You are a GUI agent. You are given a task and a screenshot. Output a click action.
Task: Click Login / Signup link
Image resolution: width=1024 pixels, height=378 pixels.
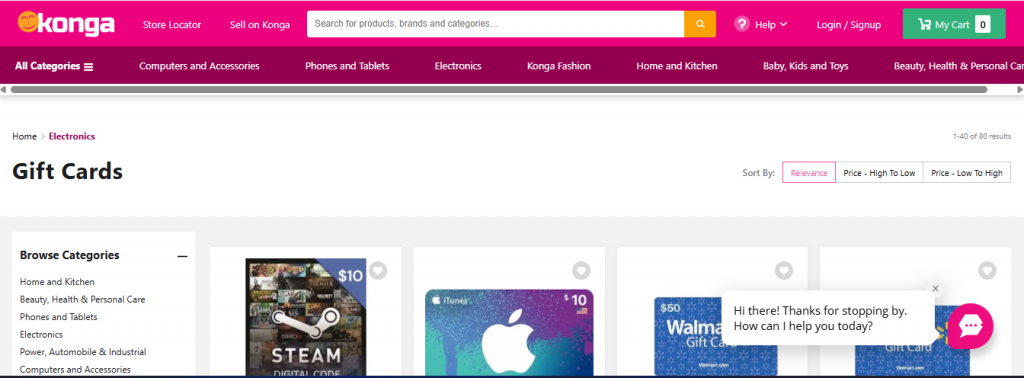coord(848,25)
